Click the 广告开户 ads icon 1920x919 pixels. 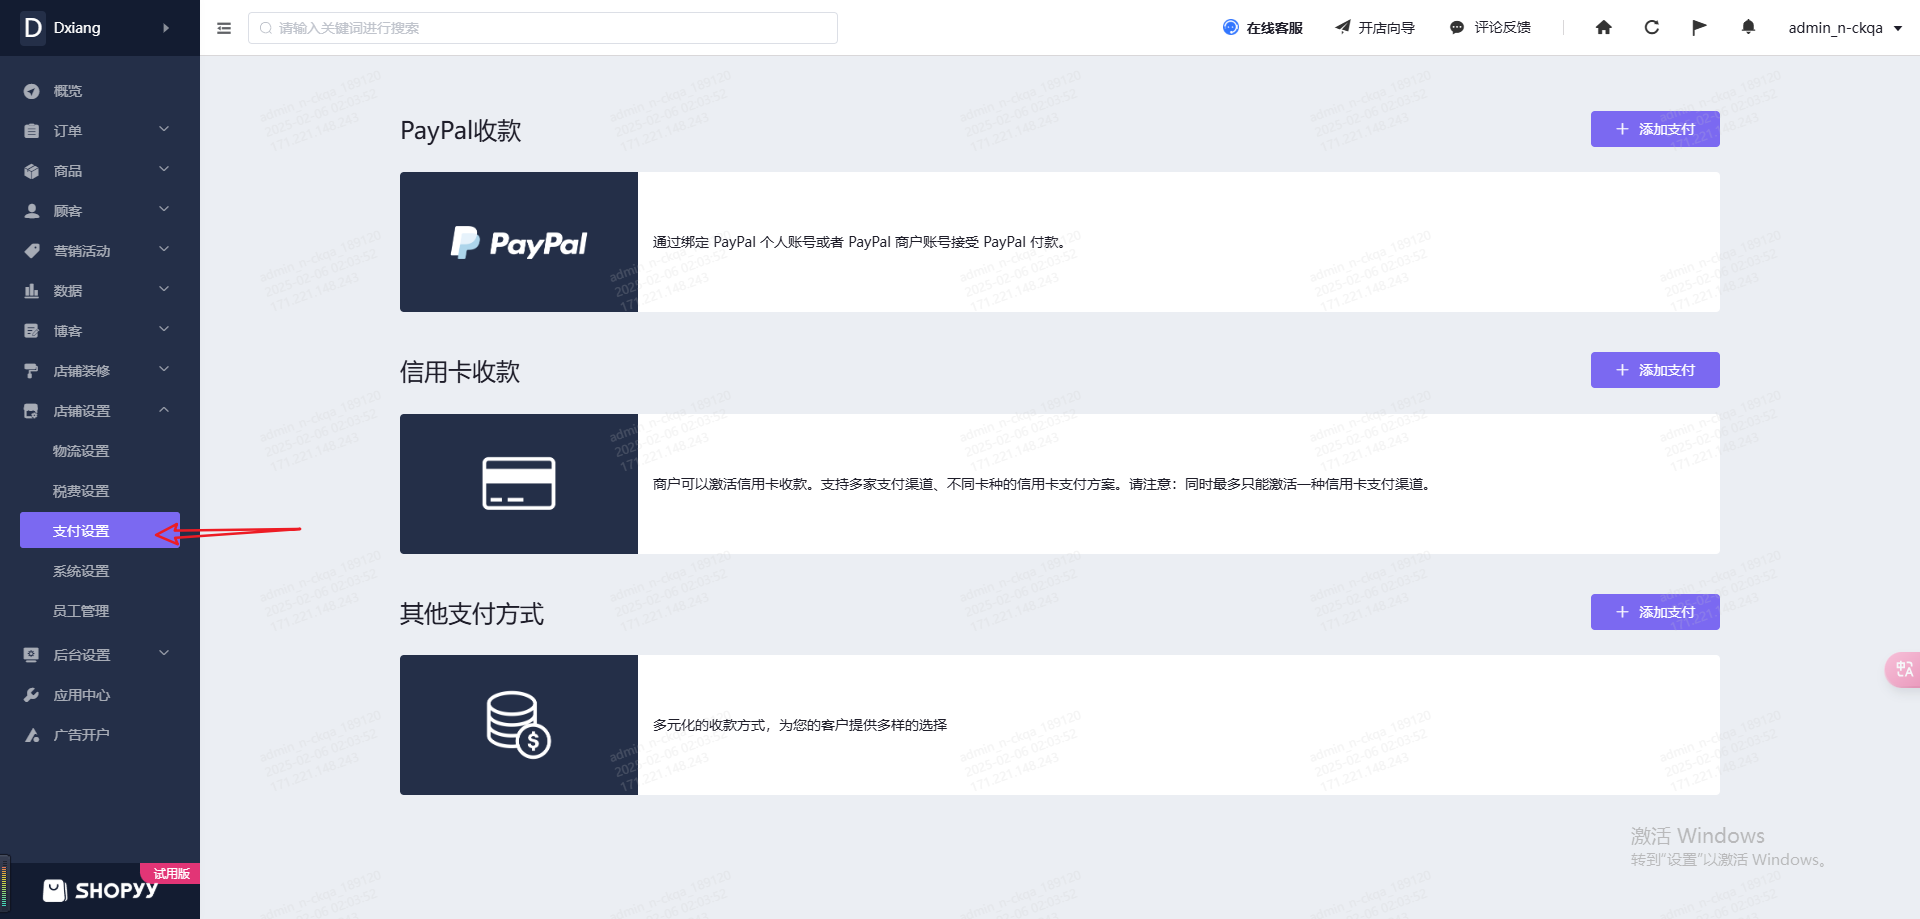coord(32,735)
